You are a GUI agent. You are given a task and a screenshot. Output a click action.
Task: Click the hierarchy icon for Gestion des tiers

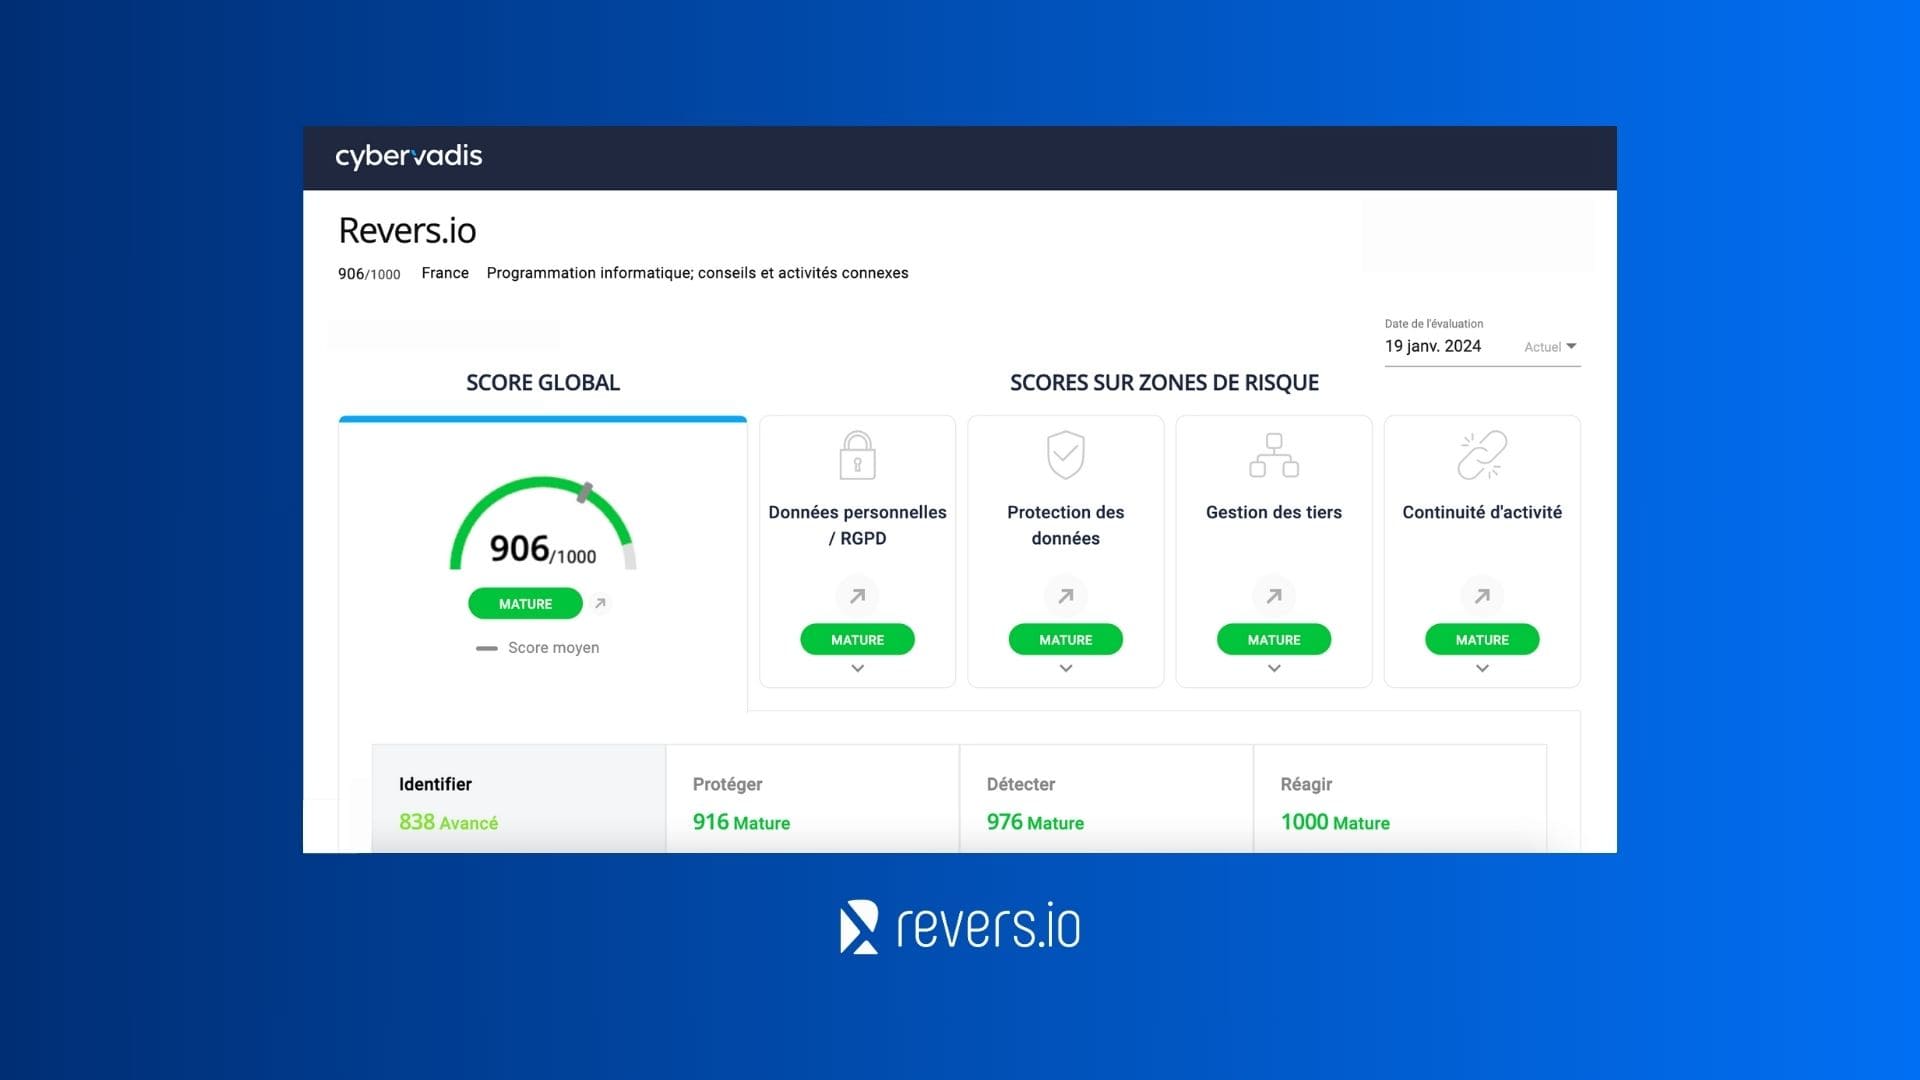coord(1273,455)
